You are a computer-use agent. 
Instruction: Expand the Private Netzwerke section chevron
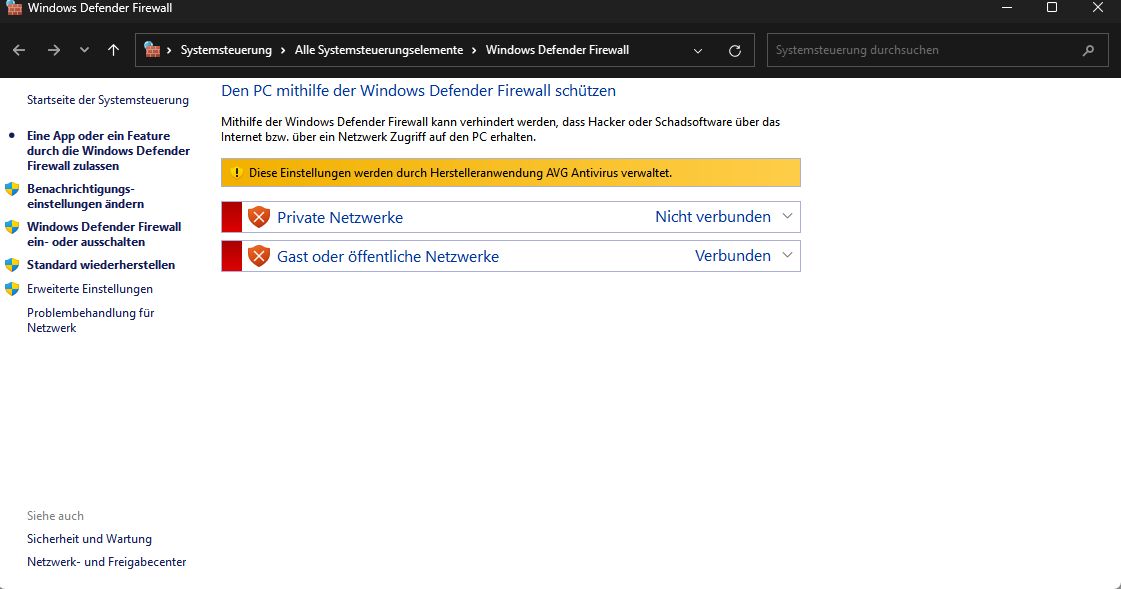point(787,216)
